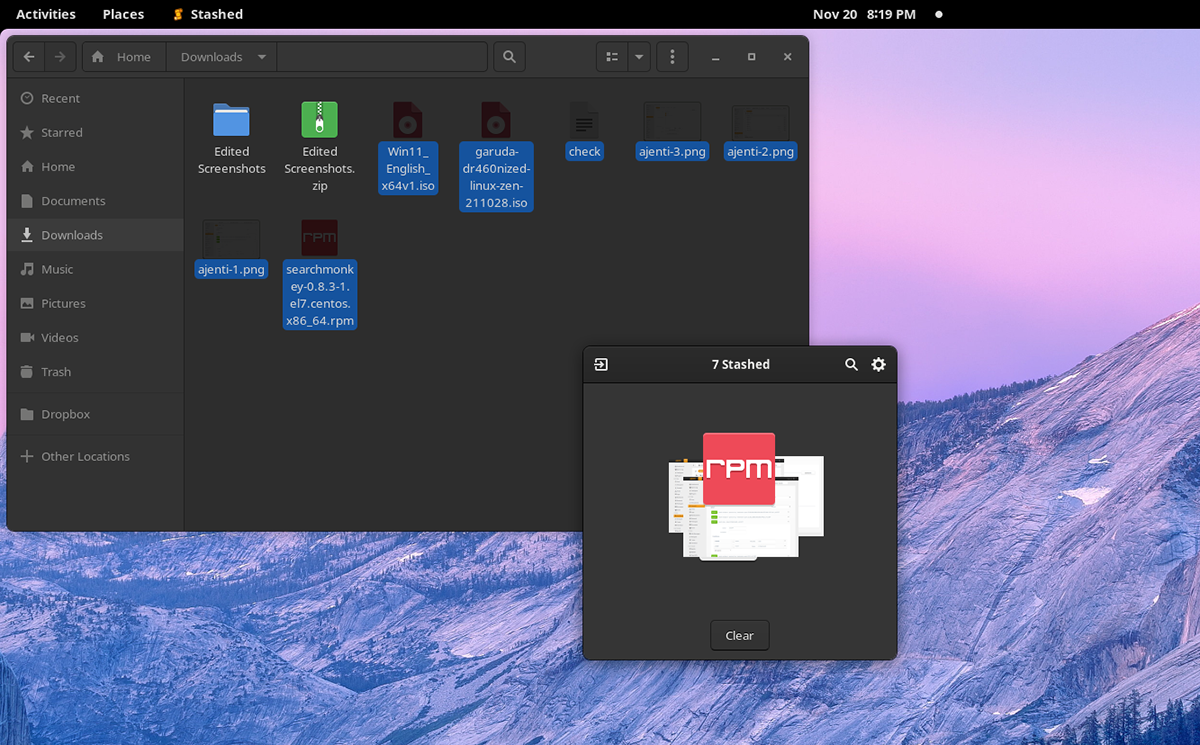1200x745 pixels.
Task: Select the Edited Screenshots.zip archive
Action: click(x=320, y=121)
